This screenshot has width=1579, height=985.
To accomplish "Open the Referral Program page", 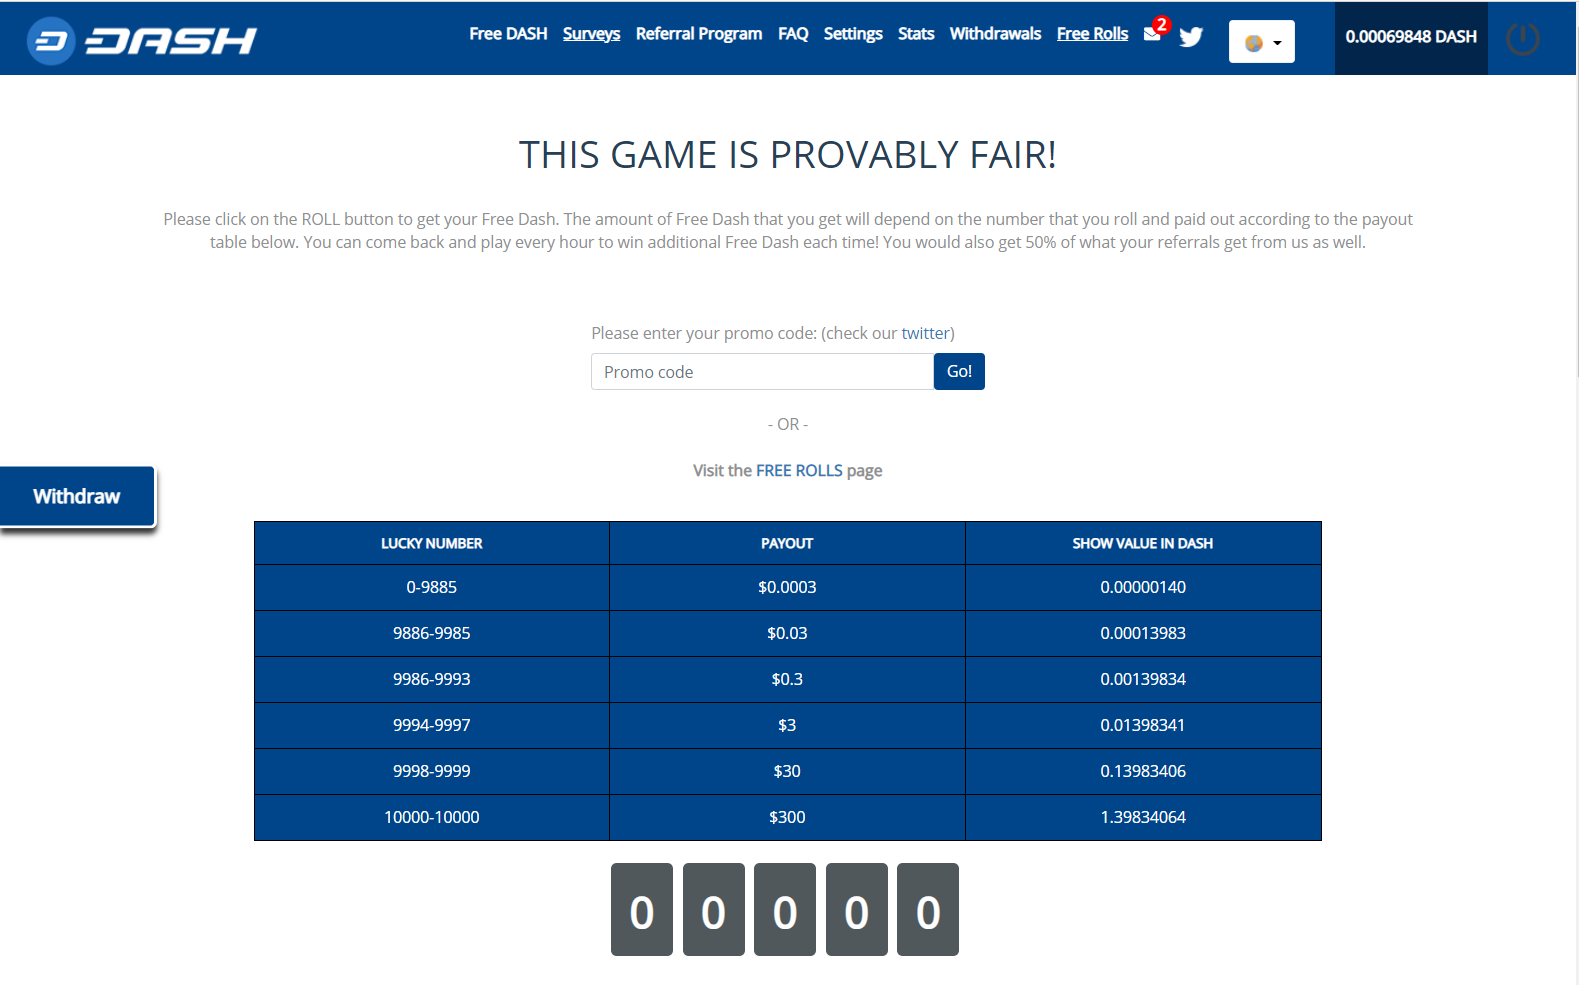I will coord(699,34).
